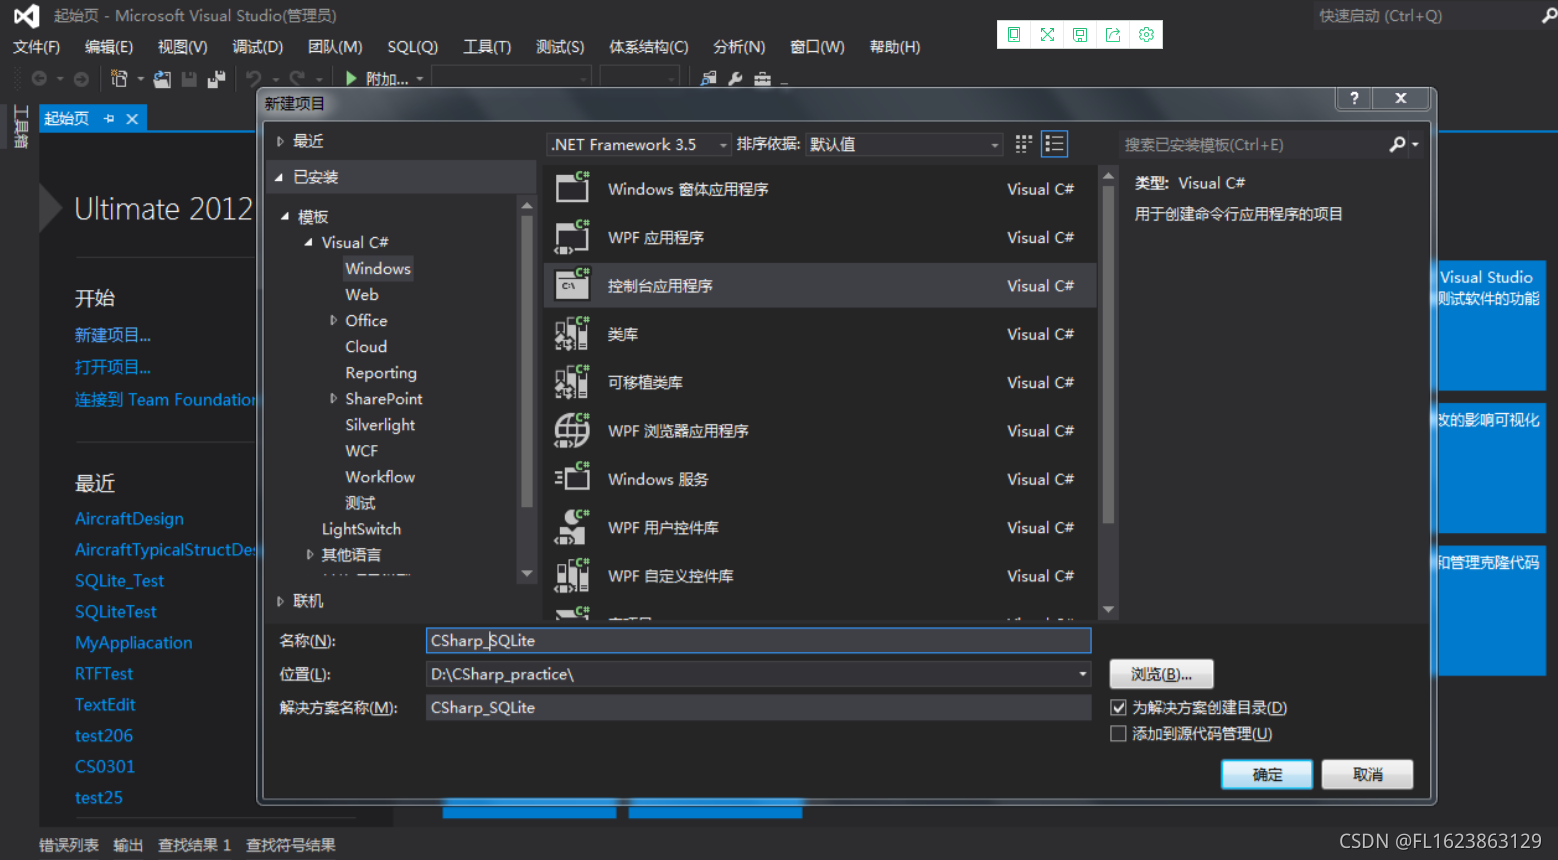Click the green save icon above Quick Launch
Viewport: 1558px width, 860px height.
[1080, 34]
